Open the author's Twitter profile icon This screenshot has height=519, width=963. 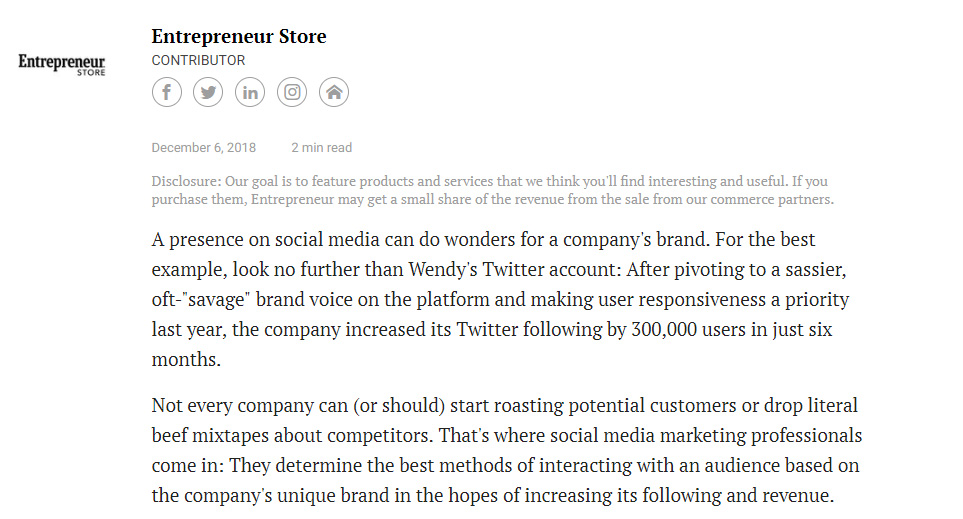(x=208, y=93)
